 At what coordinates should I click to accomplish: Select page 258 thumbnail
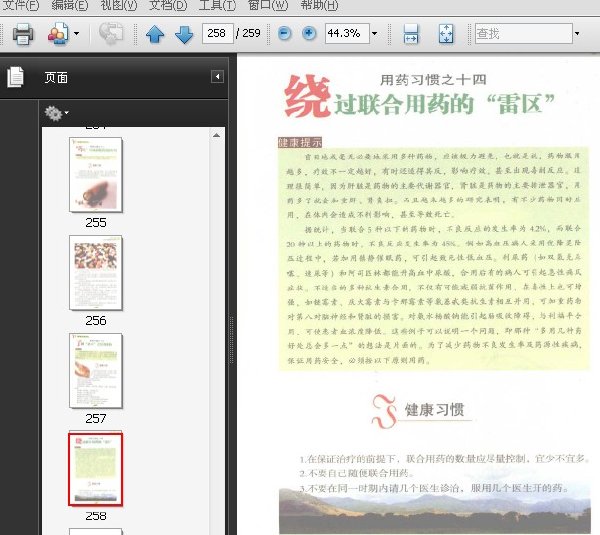tap(96, 469)
